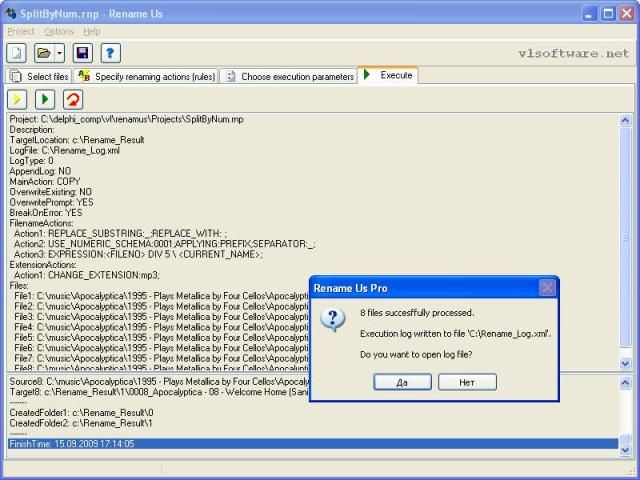Open the Help menu
This screenshot has width=640, height=480.
(x=92, y=32)
